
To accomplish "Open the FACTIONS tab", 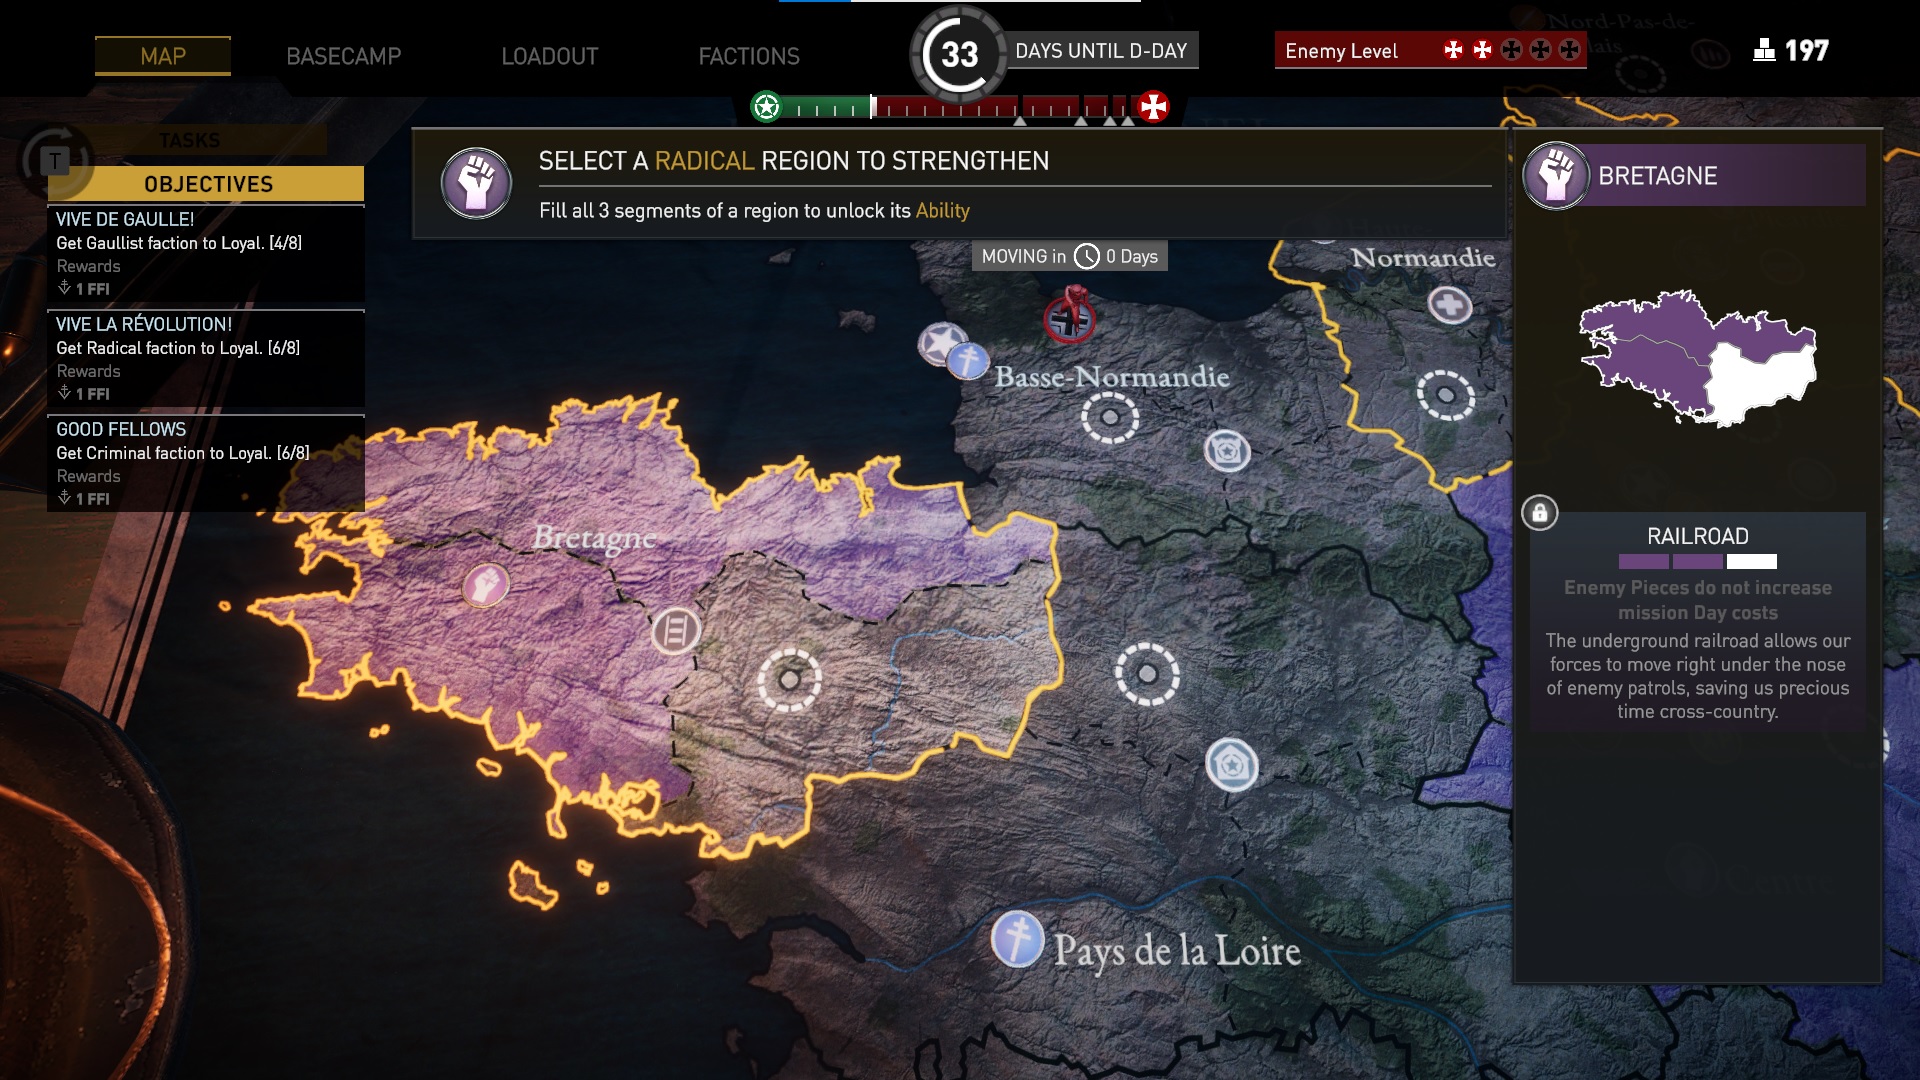I will click(748, 56).
